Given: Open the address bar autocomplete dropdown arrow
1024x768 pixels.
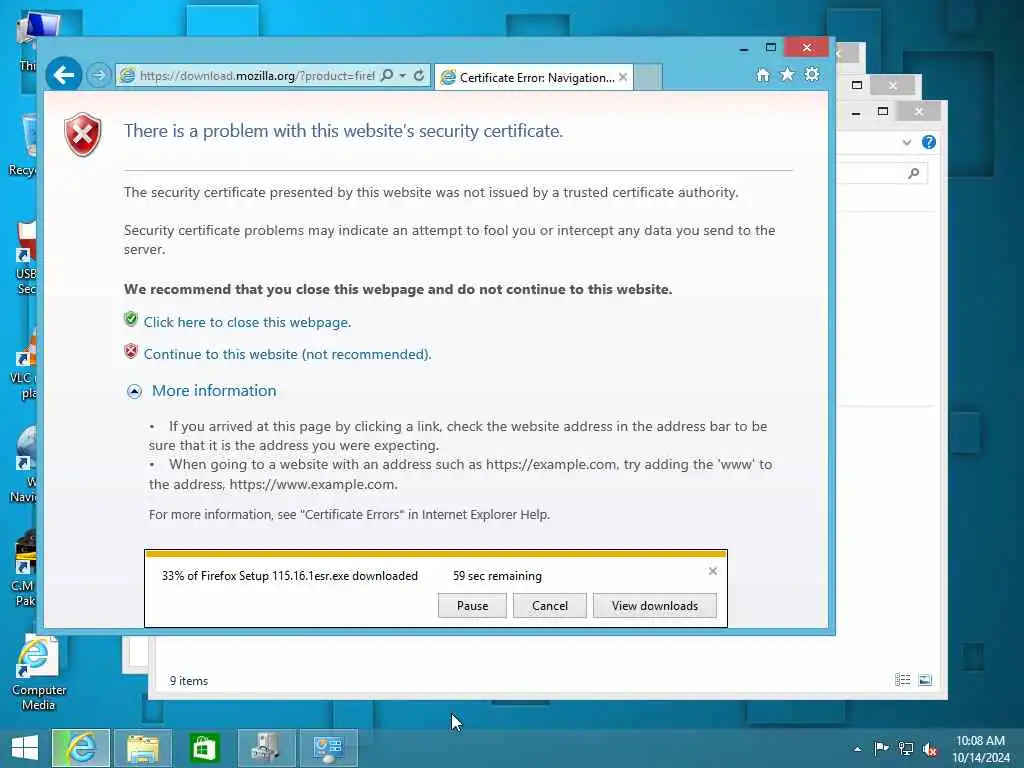Looking at the screenshot, I should tap(403, 76).
